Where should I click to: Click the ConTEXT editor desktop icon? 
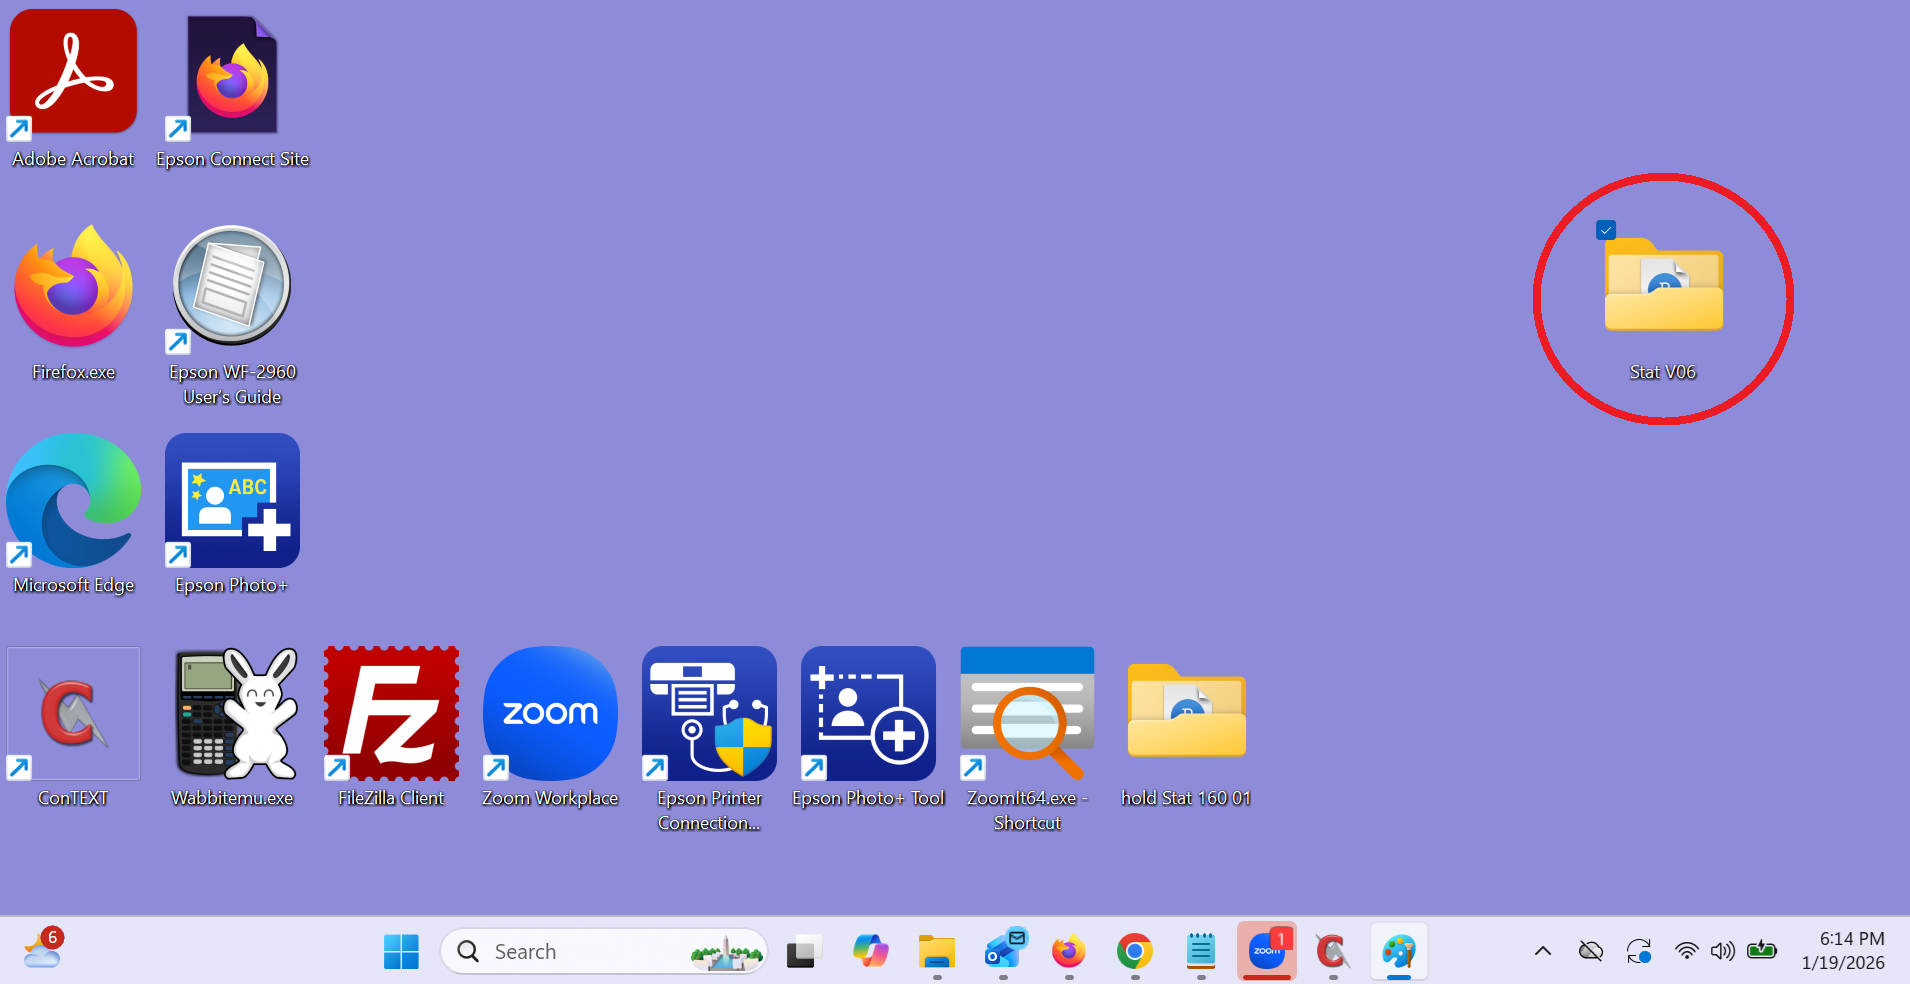coord(73,713)
